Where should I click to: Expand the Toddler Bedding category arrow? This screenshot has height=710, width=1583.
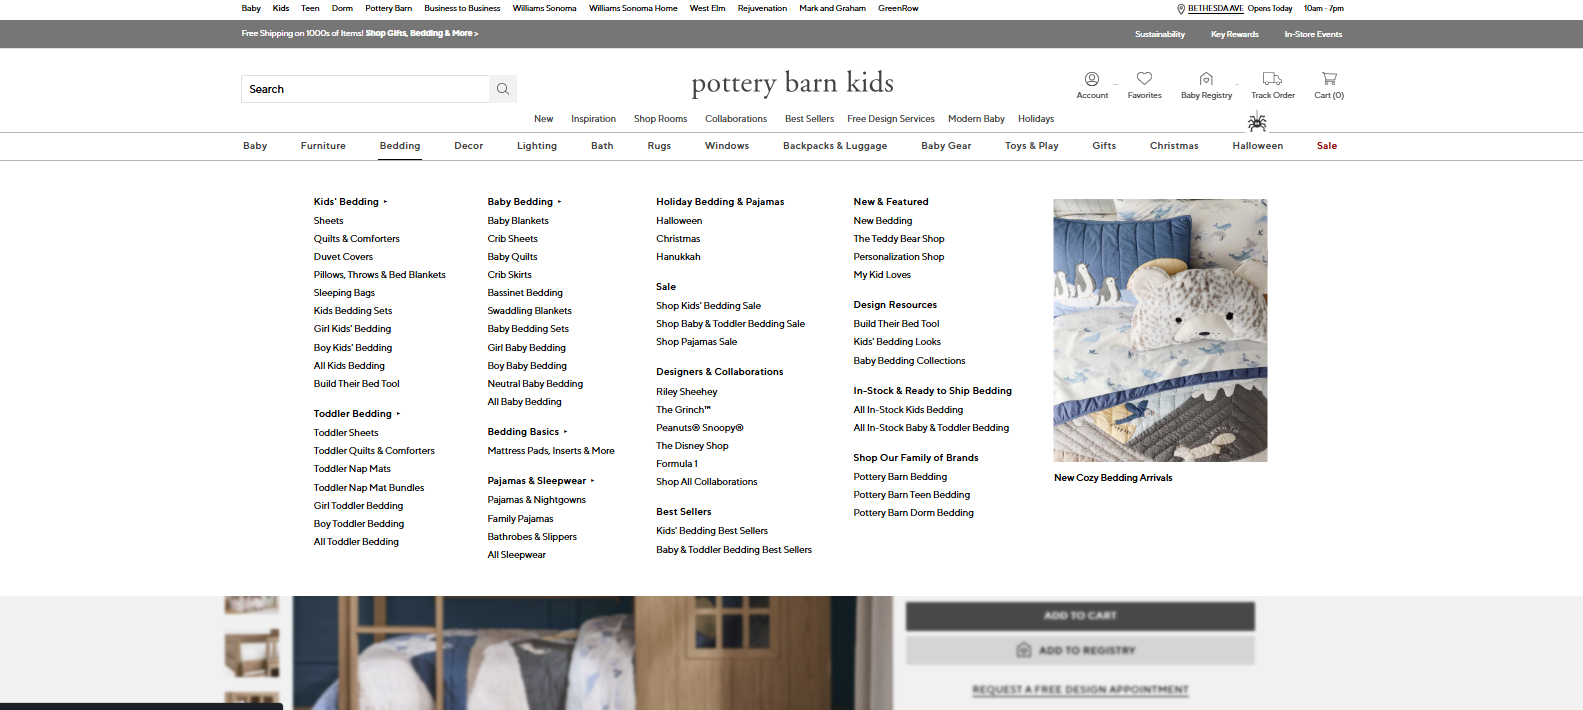(x=398, y=414)
